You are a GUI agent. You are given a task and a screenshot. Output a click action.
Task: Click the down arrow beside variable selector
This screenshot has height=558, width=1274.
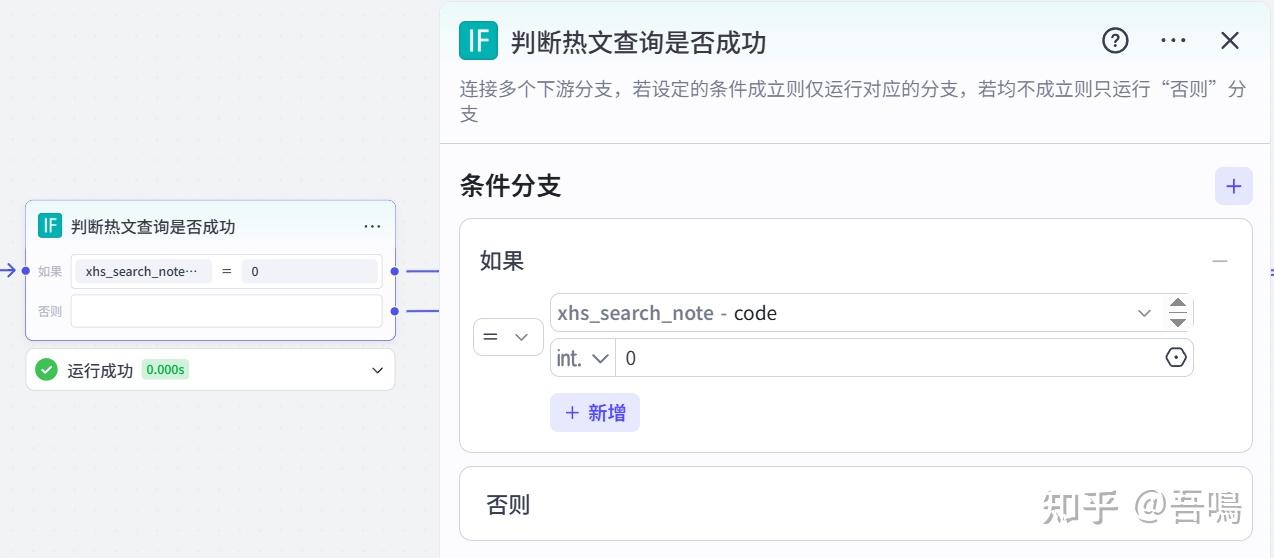(x=1178, y=322)
